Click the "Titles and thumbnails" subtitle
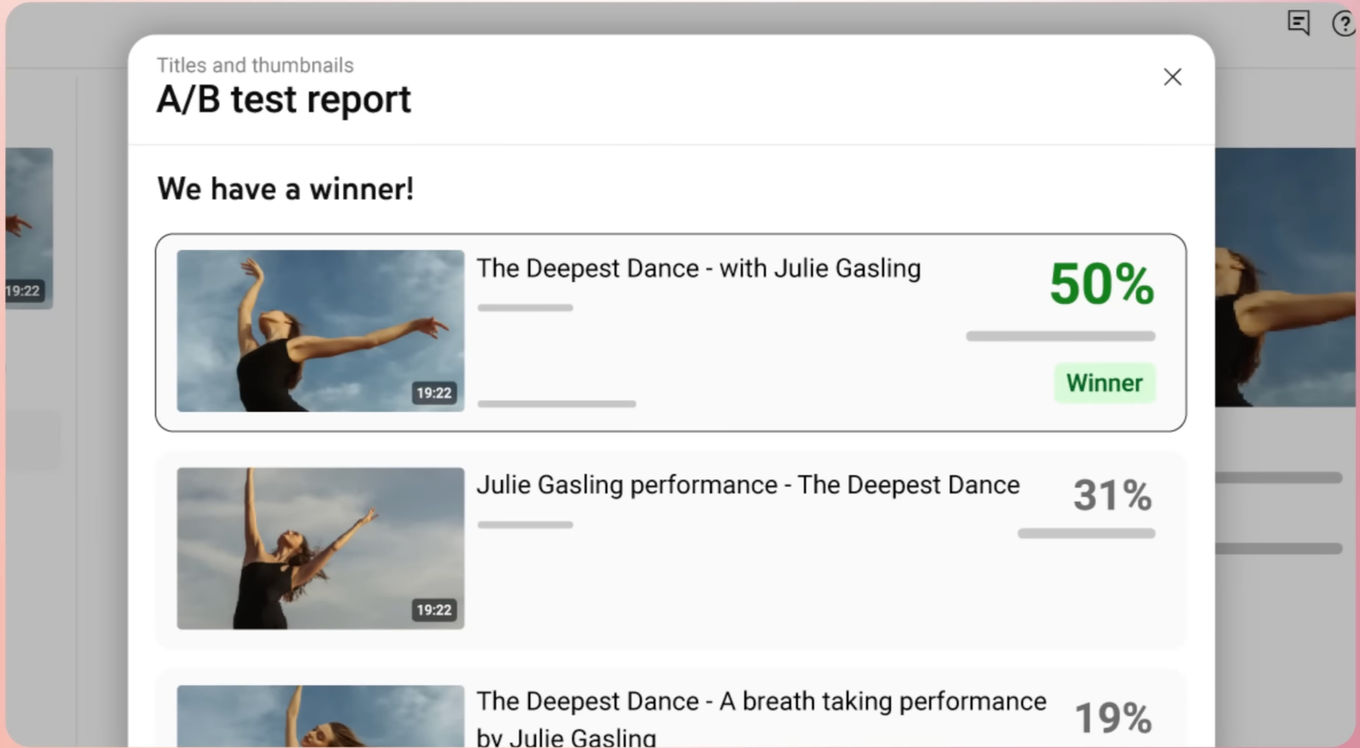1360x748 pixels. click(255, 65)
